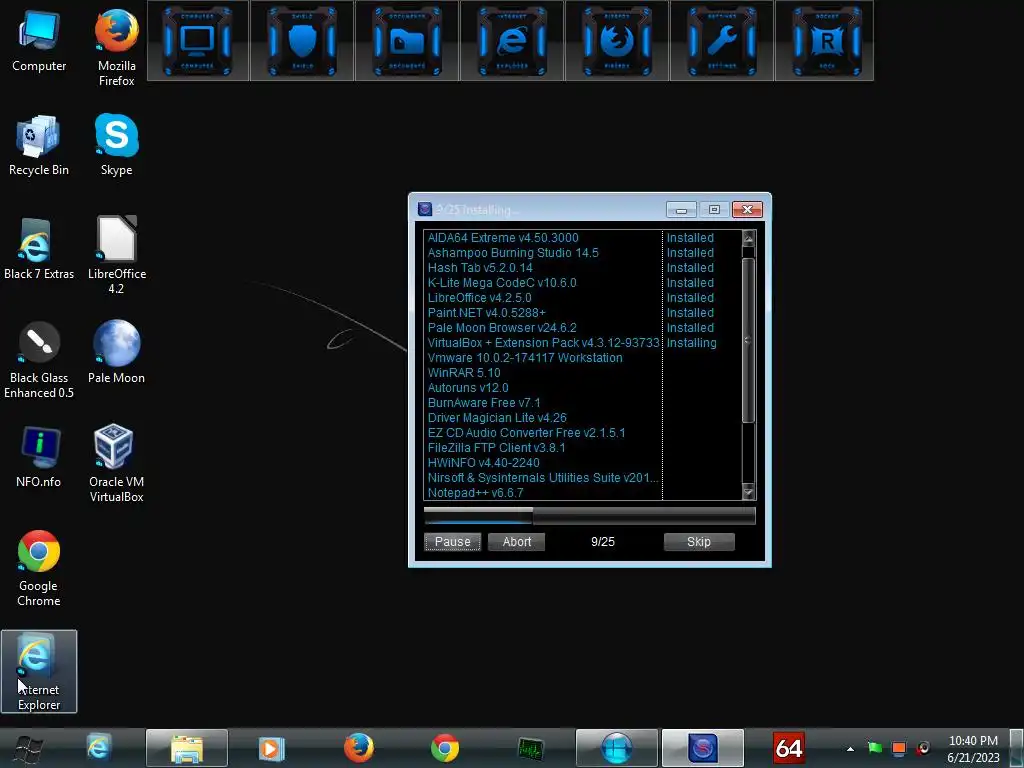This screenshot has width=1024, height=768.
Task: Open the NFO.nfo file icon
Action: [39, 456]
